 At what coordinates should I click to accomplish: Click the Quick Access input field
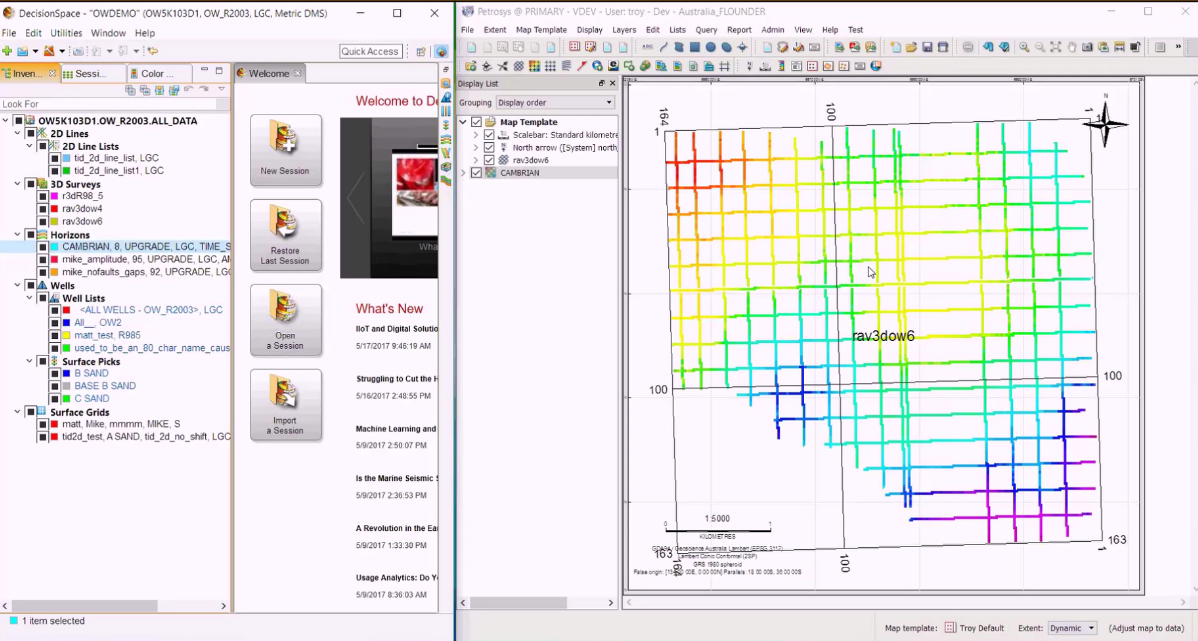[370, 51]
